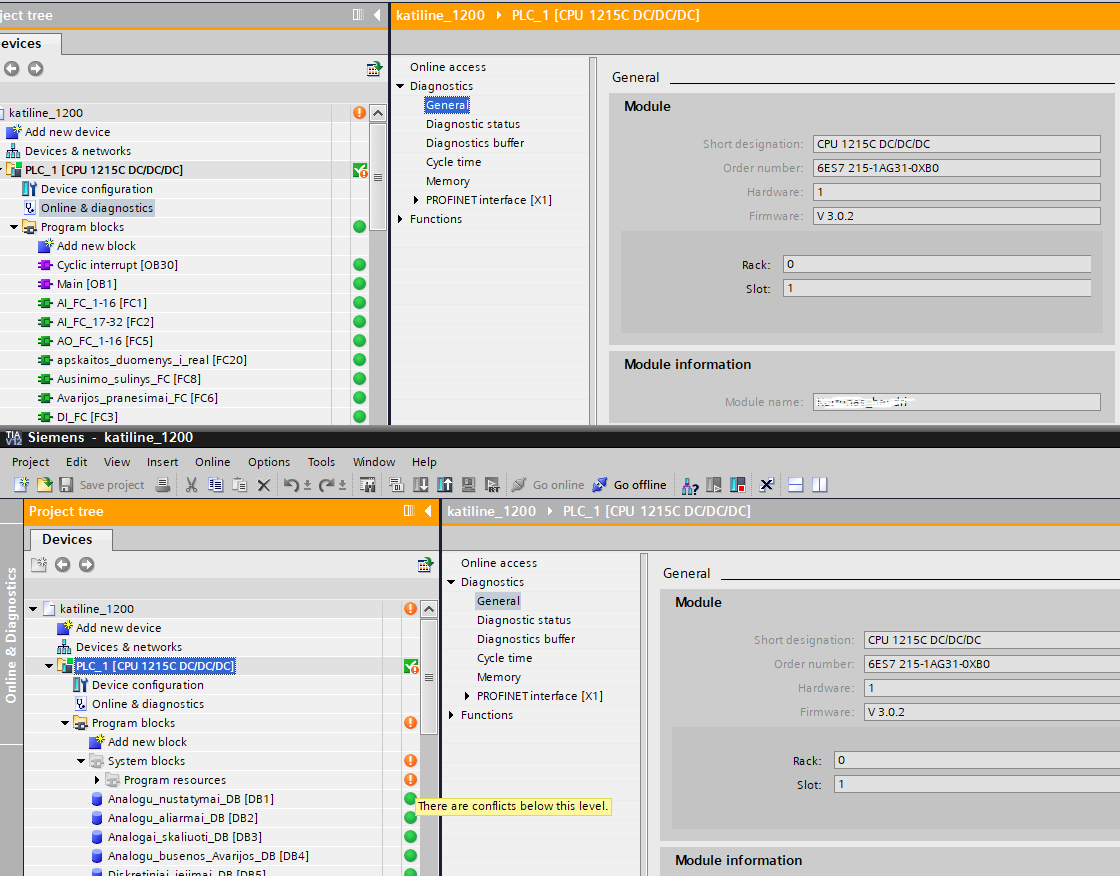
Task: Open the Online menu
Action: (212, 462)
